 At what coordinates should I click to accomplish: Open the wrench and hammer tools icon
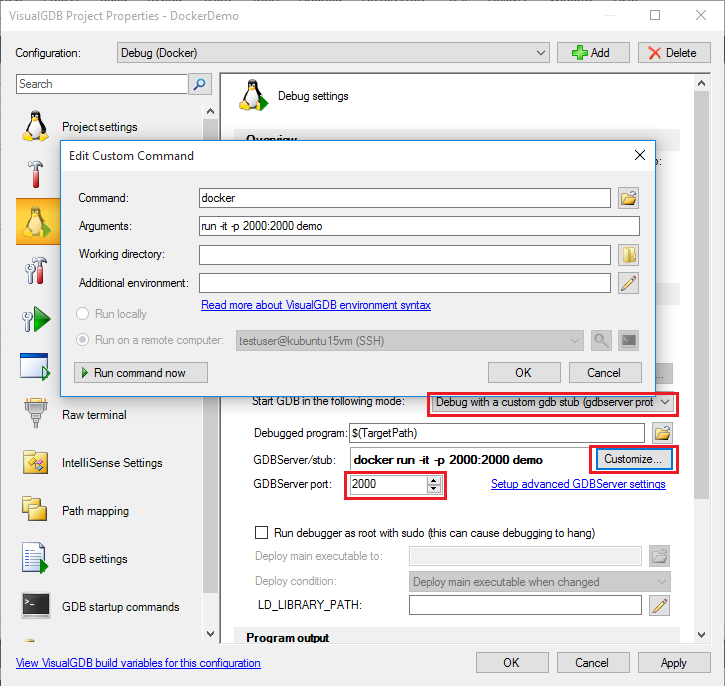click(x=36, y=270)
